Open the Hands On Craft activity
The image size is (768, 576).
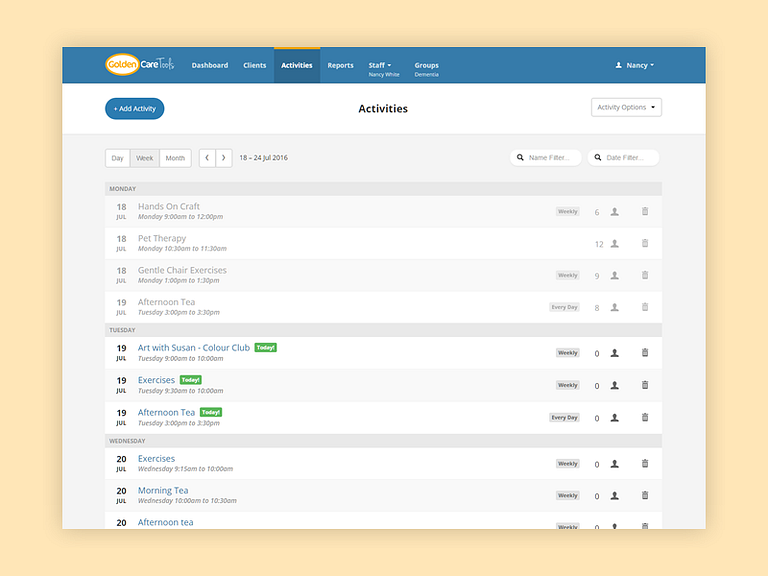click(x=168, y=206)
